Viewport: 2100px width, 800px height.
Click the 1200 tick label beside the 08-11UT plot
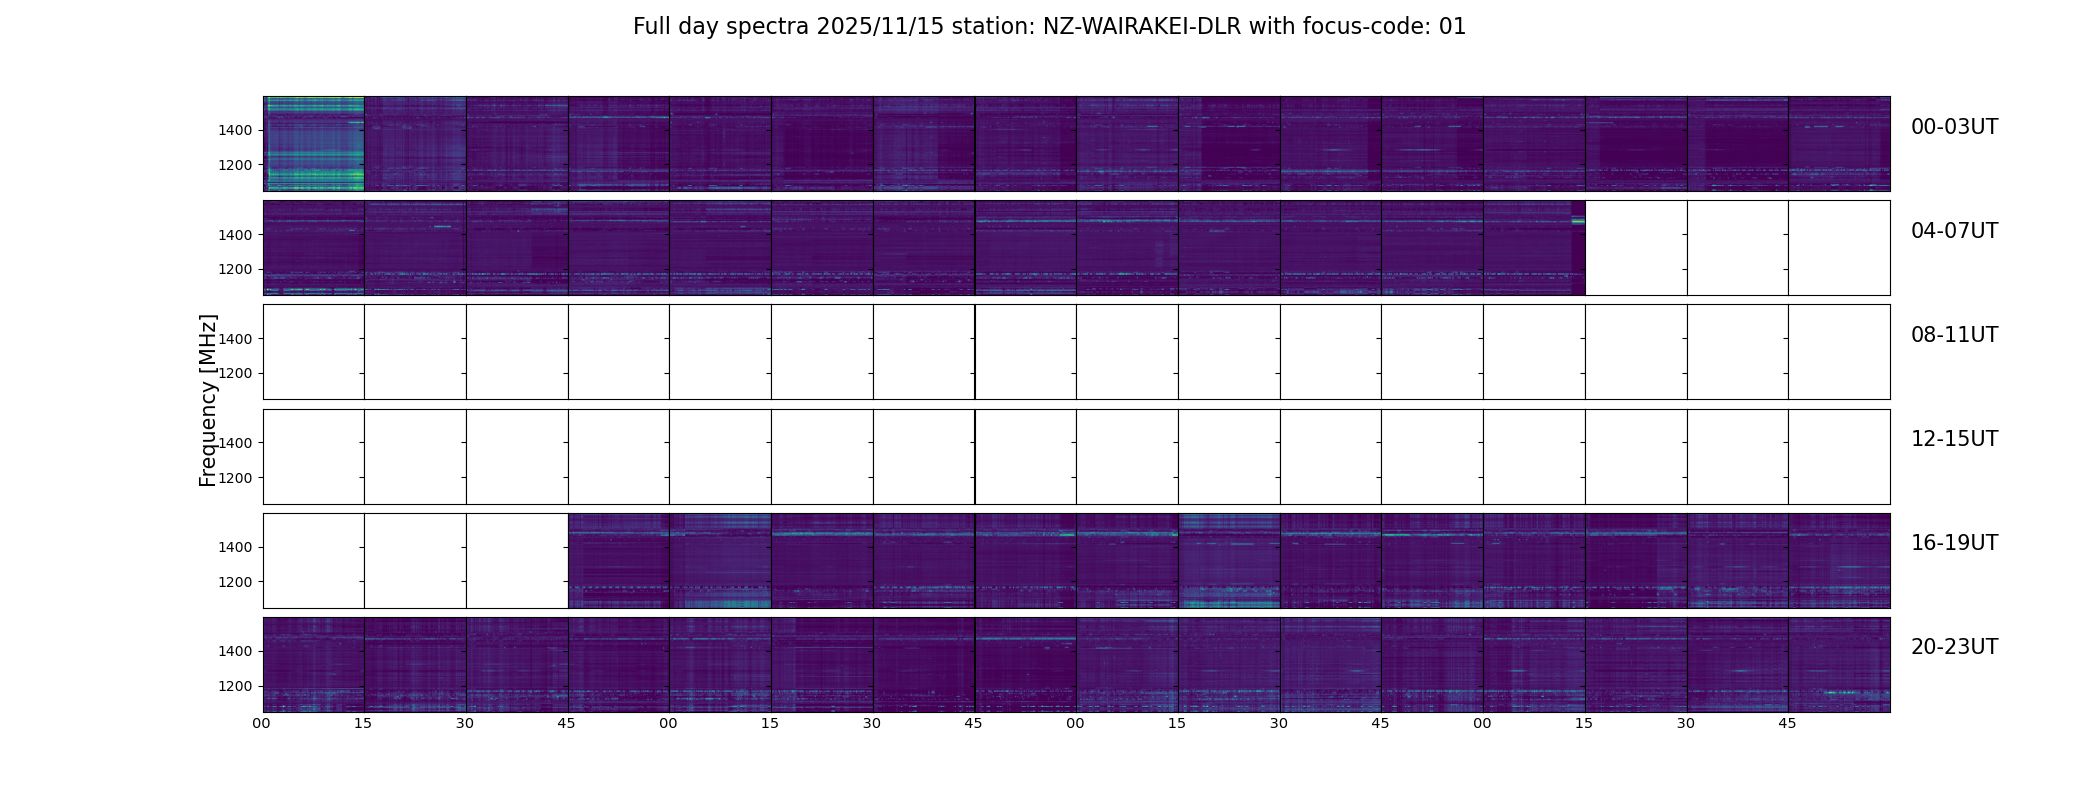(x=236, y=373)
